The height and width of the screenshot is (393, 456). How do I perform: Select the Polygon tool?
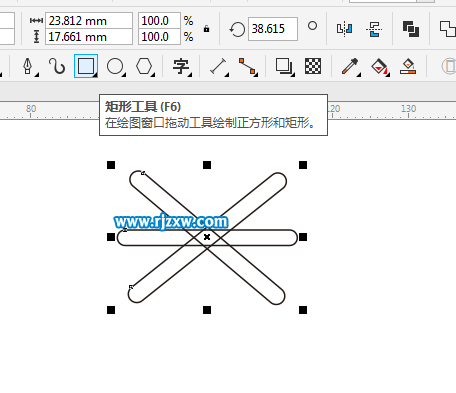point(144,66)
